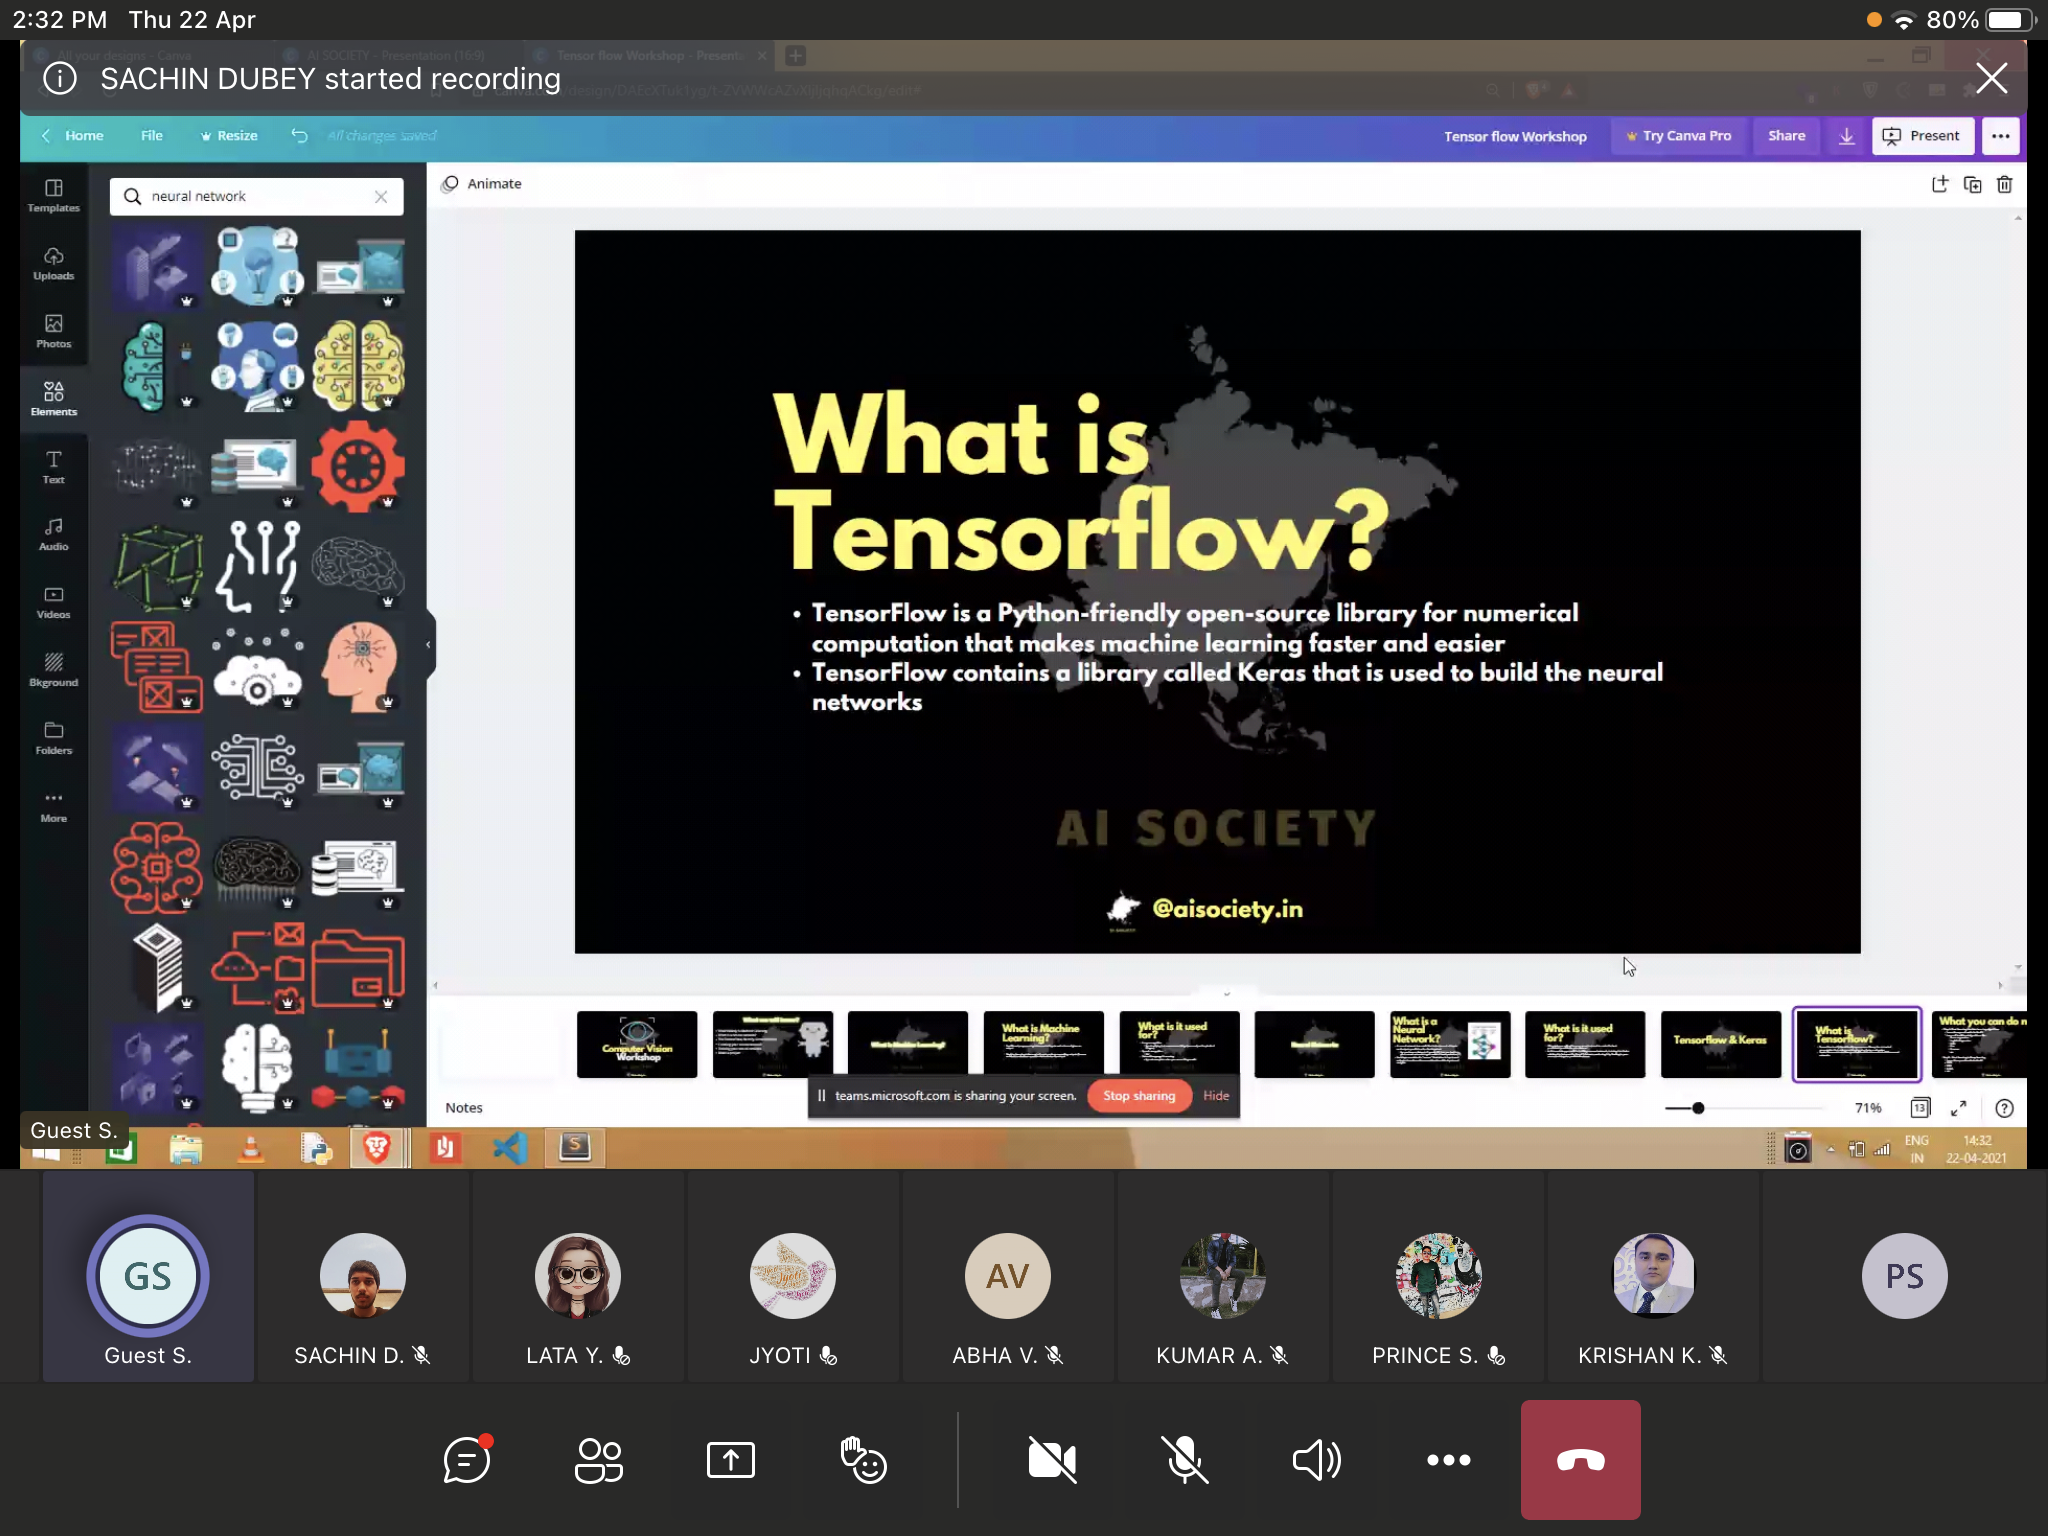Image resolution: width=2048 pixels, height=1536 pixels.
Task: Click the Brave browser taskbar icon
Action: coord(377,1148)
